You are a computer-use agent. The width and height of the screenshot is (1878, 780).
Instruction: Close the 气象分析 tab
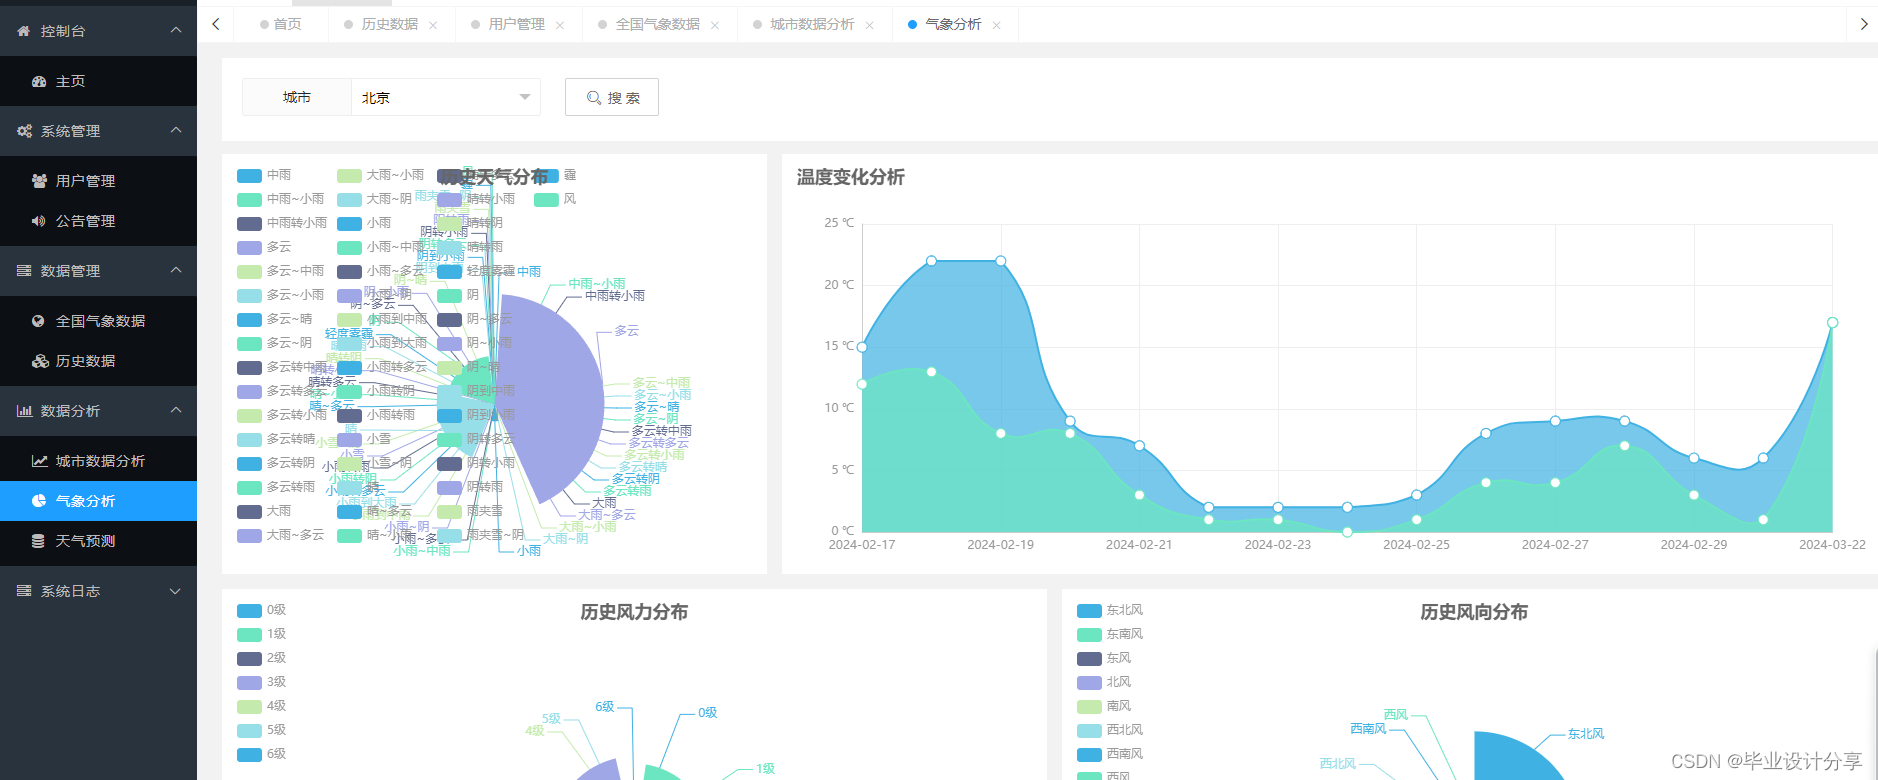(997, 25)
